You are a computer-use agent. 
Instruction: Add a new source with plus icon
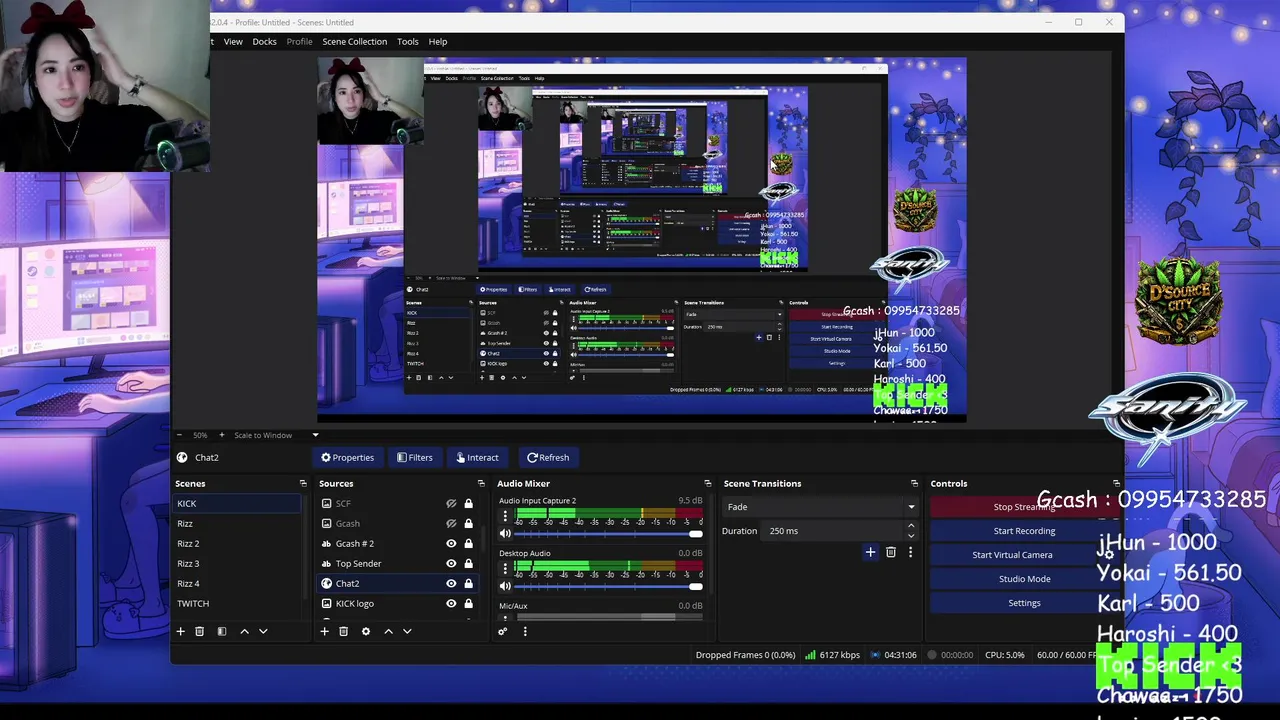click(x=324, y=631)
